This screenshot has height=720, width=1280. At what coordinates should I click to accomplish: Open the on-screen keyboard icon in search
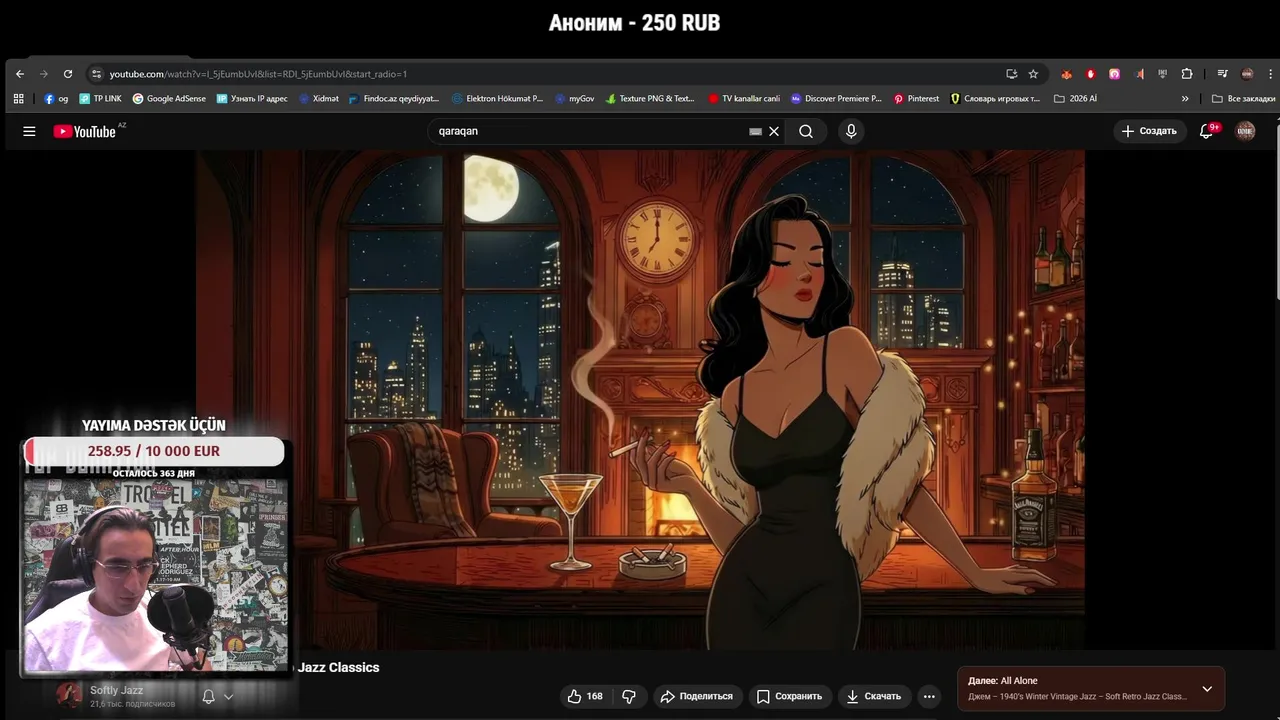755,131
